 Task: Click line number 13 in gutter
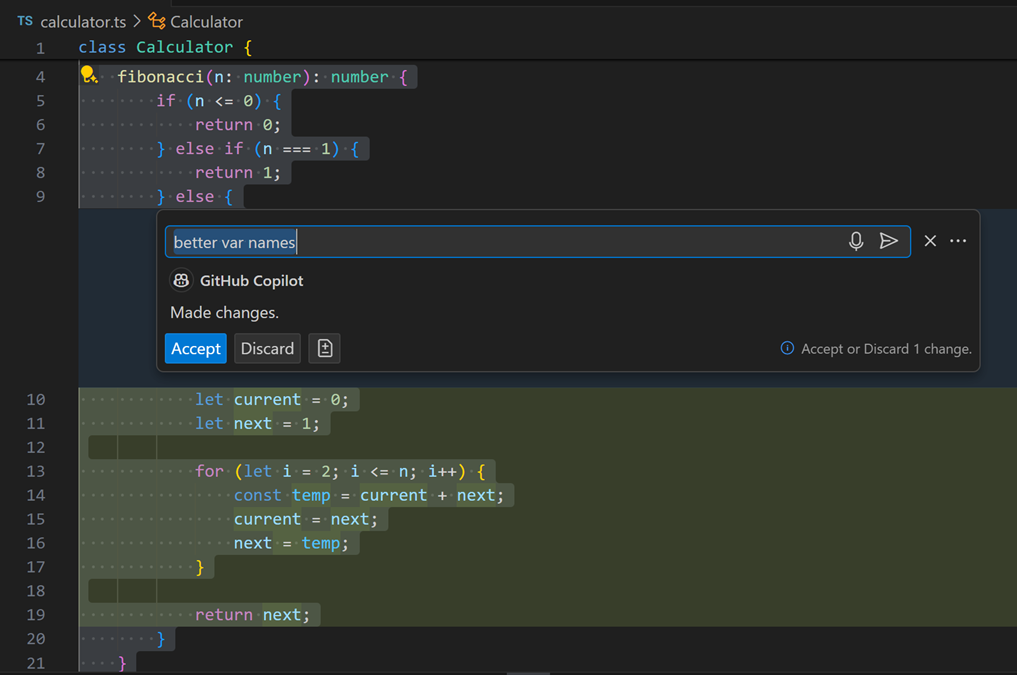click(x=36, y=471)
